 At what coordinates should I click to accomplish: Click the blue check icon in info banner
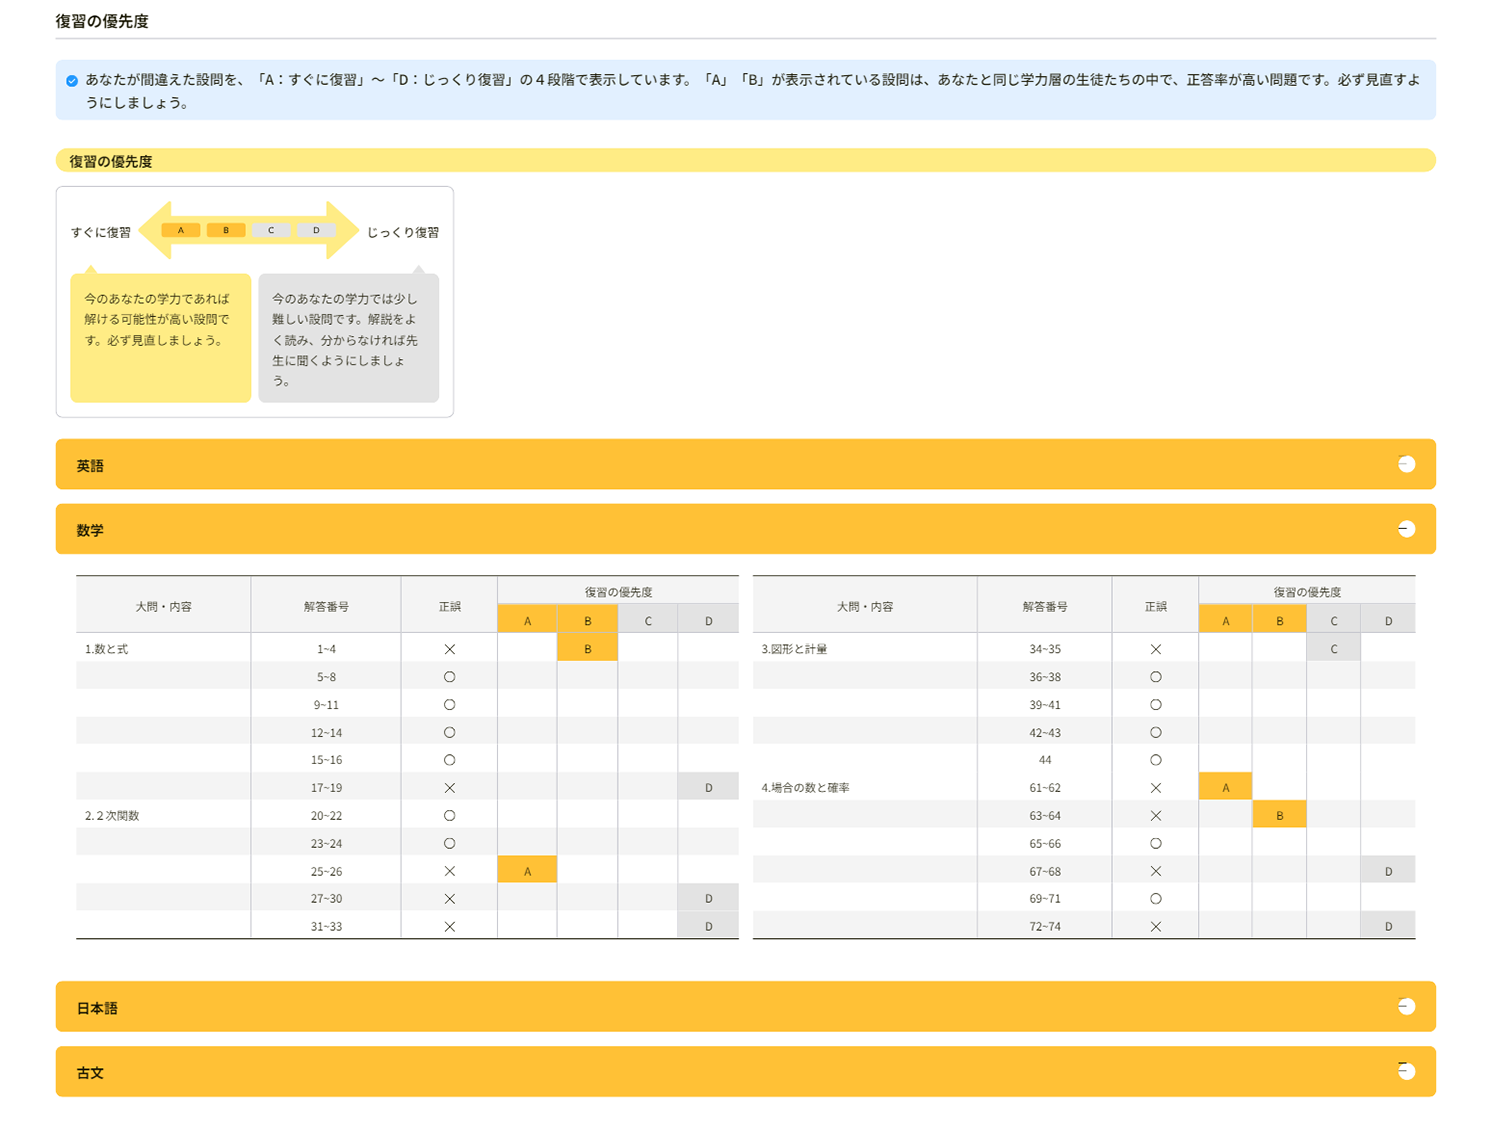(x=72, y=81)
